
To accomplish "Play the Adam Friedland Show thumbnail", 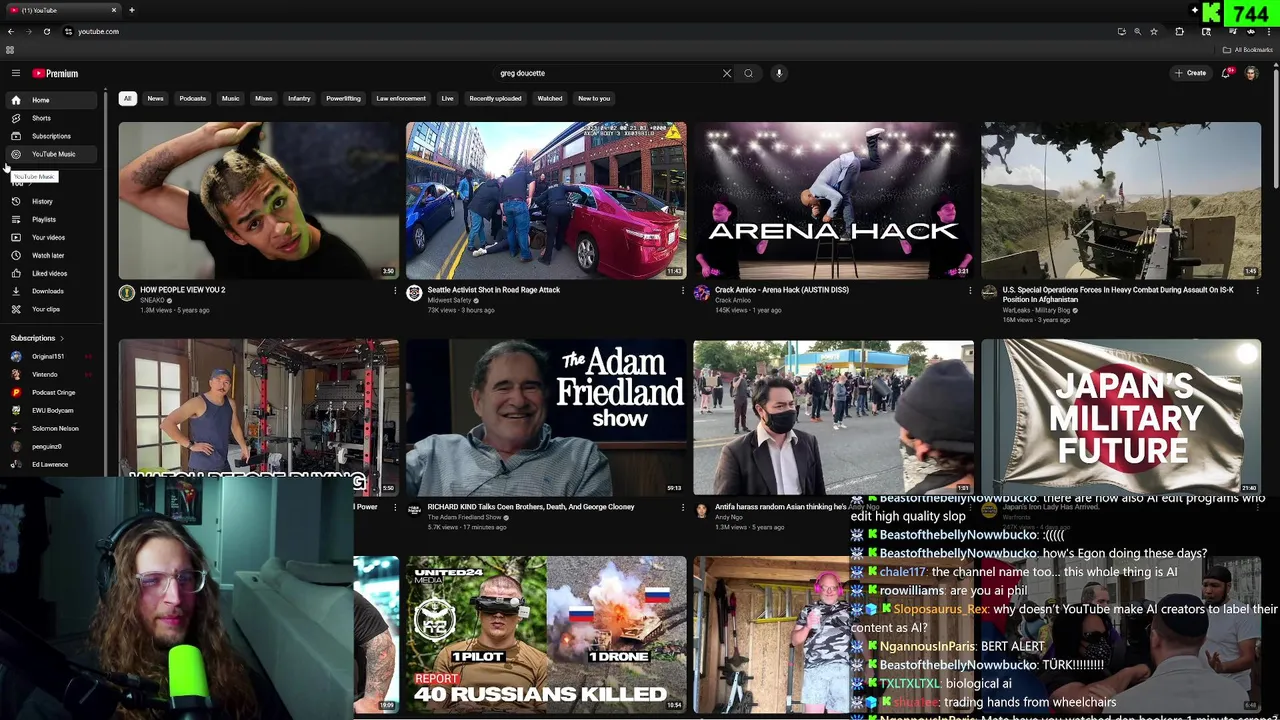I will 546,417.
